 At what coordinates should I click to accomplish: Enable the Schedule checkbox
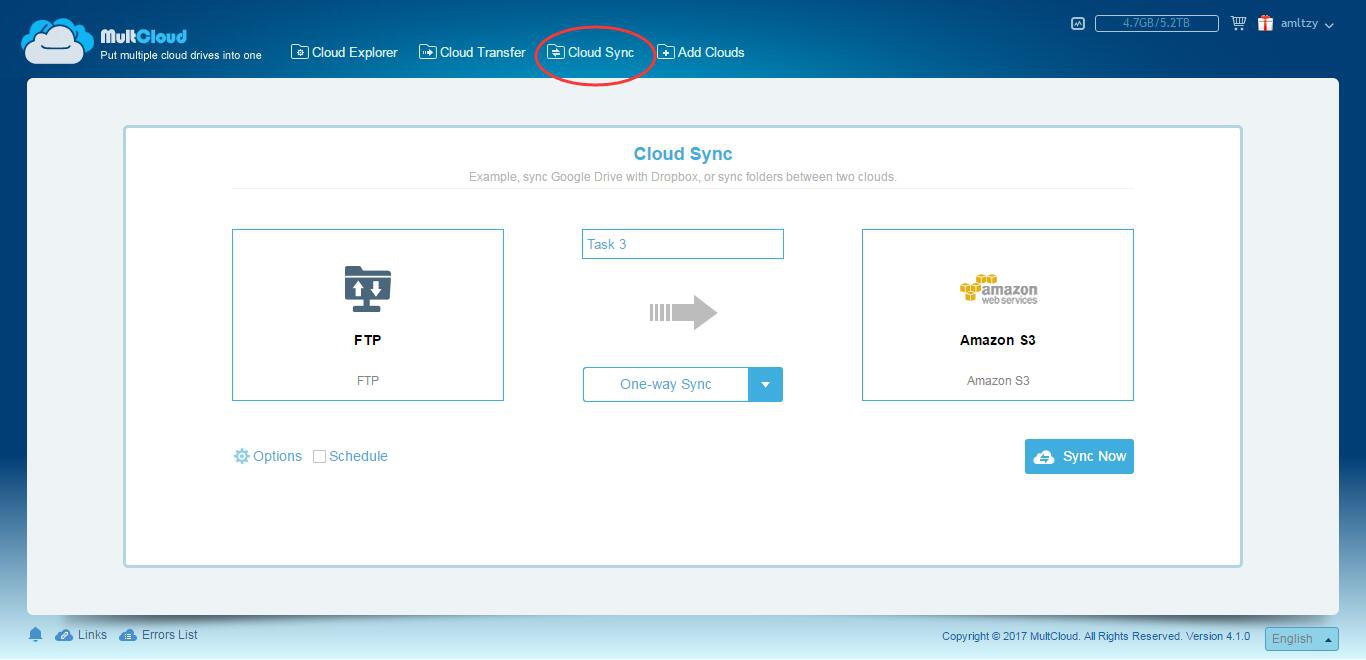(x=320, y=456)
